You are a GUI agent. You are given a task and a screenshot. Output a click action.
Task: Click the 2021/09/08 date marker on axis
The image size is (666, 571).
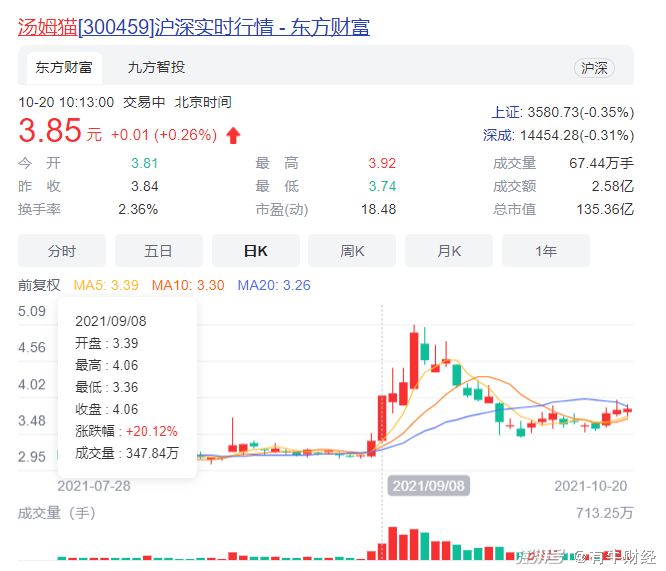pyautogui.click(x=429, y=486)
